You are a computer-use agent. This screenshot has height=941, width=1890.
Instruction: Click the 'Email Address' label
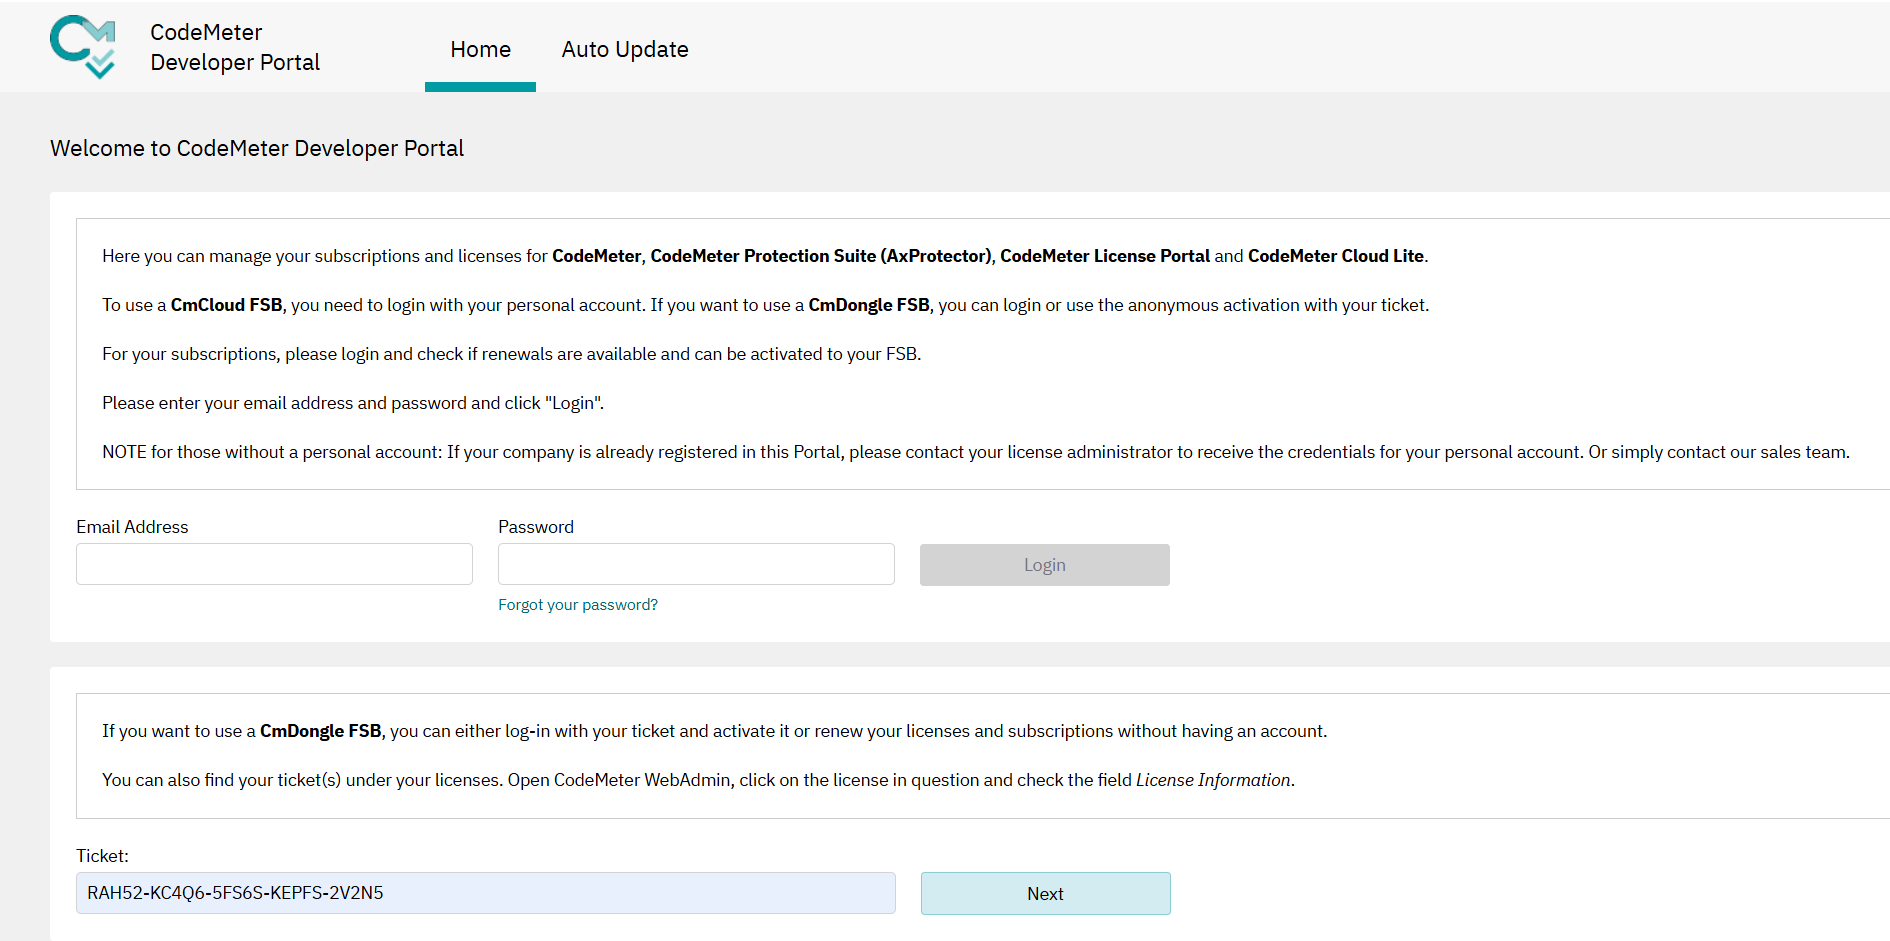click(x=132, y=527)
